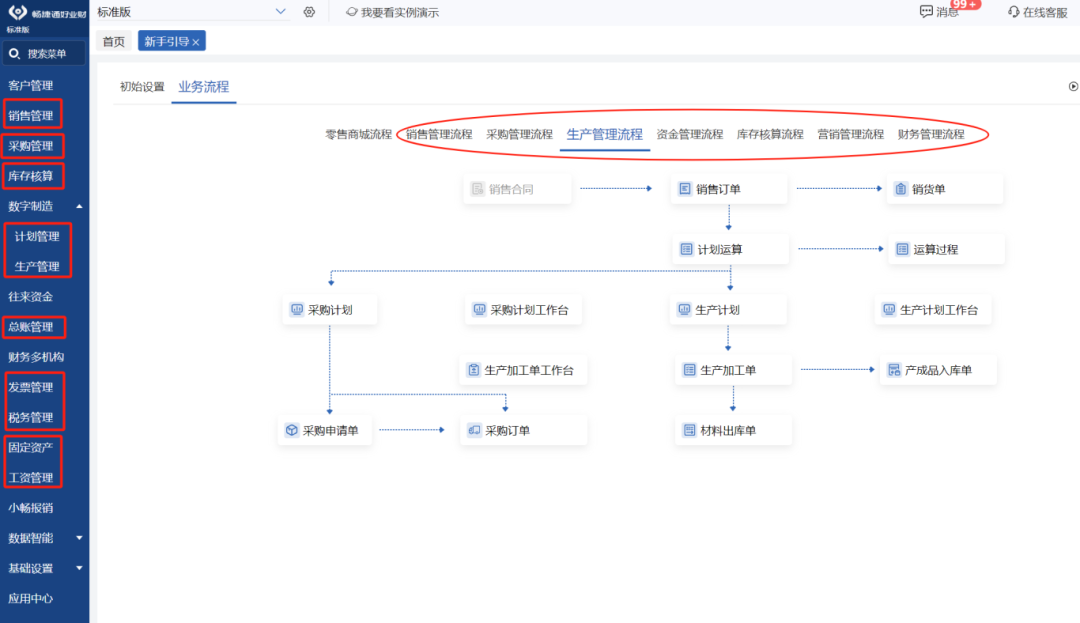Click the settings gear icon beside 标准版

pos(309,12)
